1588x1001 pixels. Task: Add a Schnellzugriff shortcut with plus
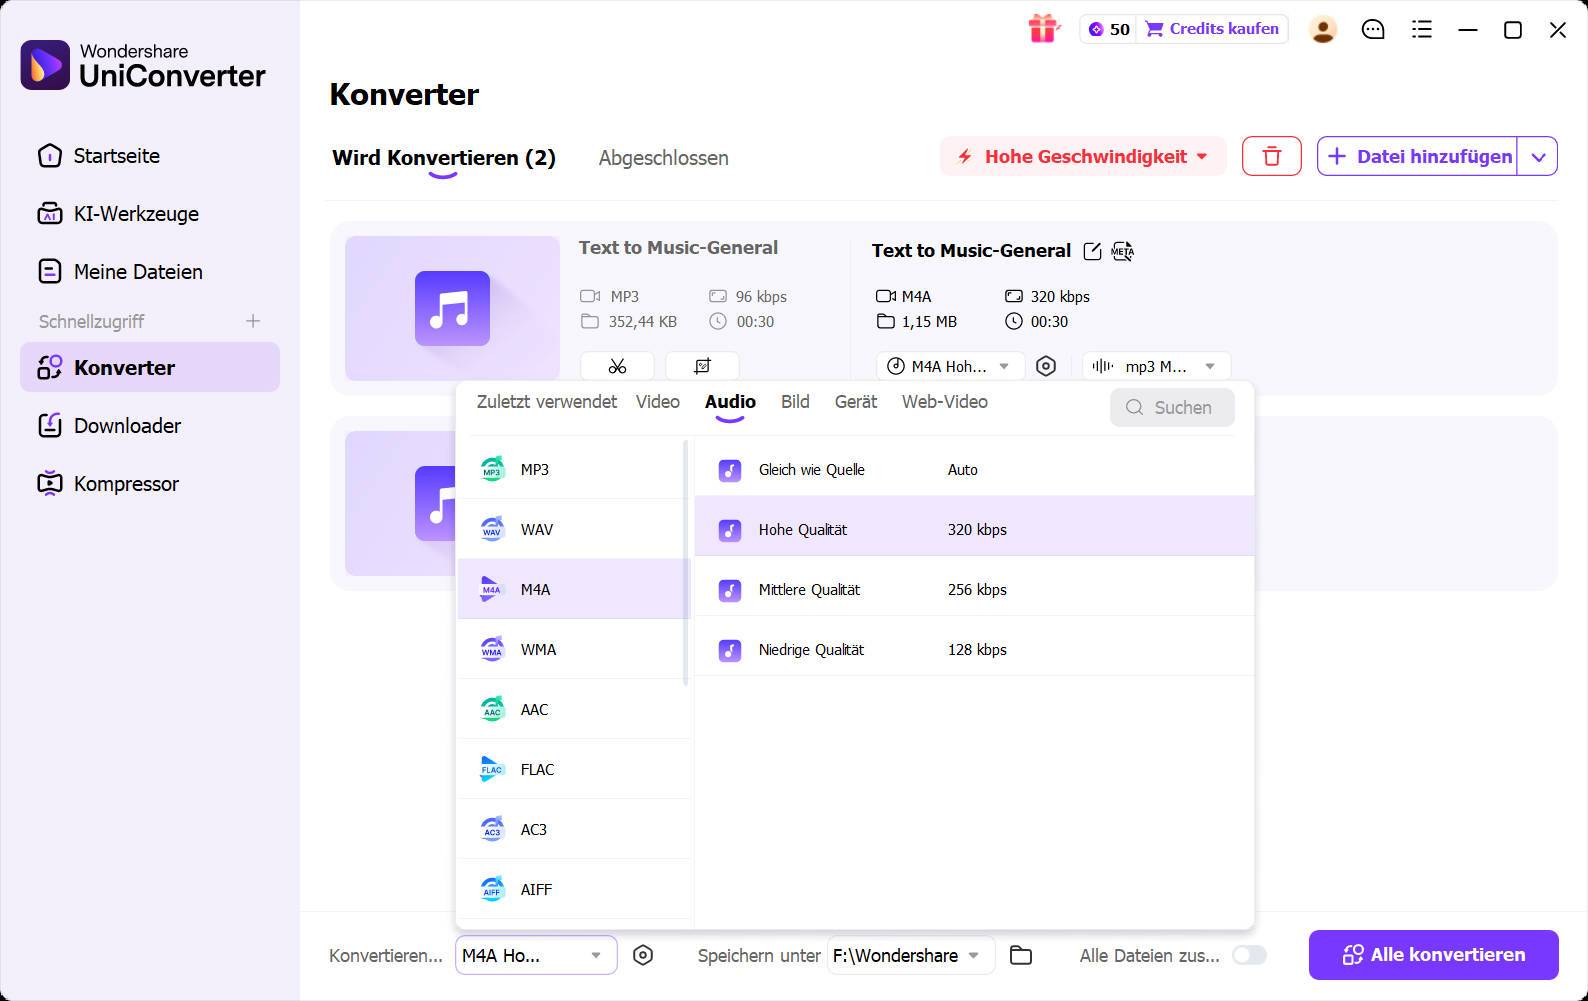coord(253,321)
